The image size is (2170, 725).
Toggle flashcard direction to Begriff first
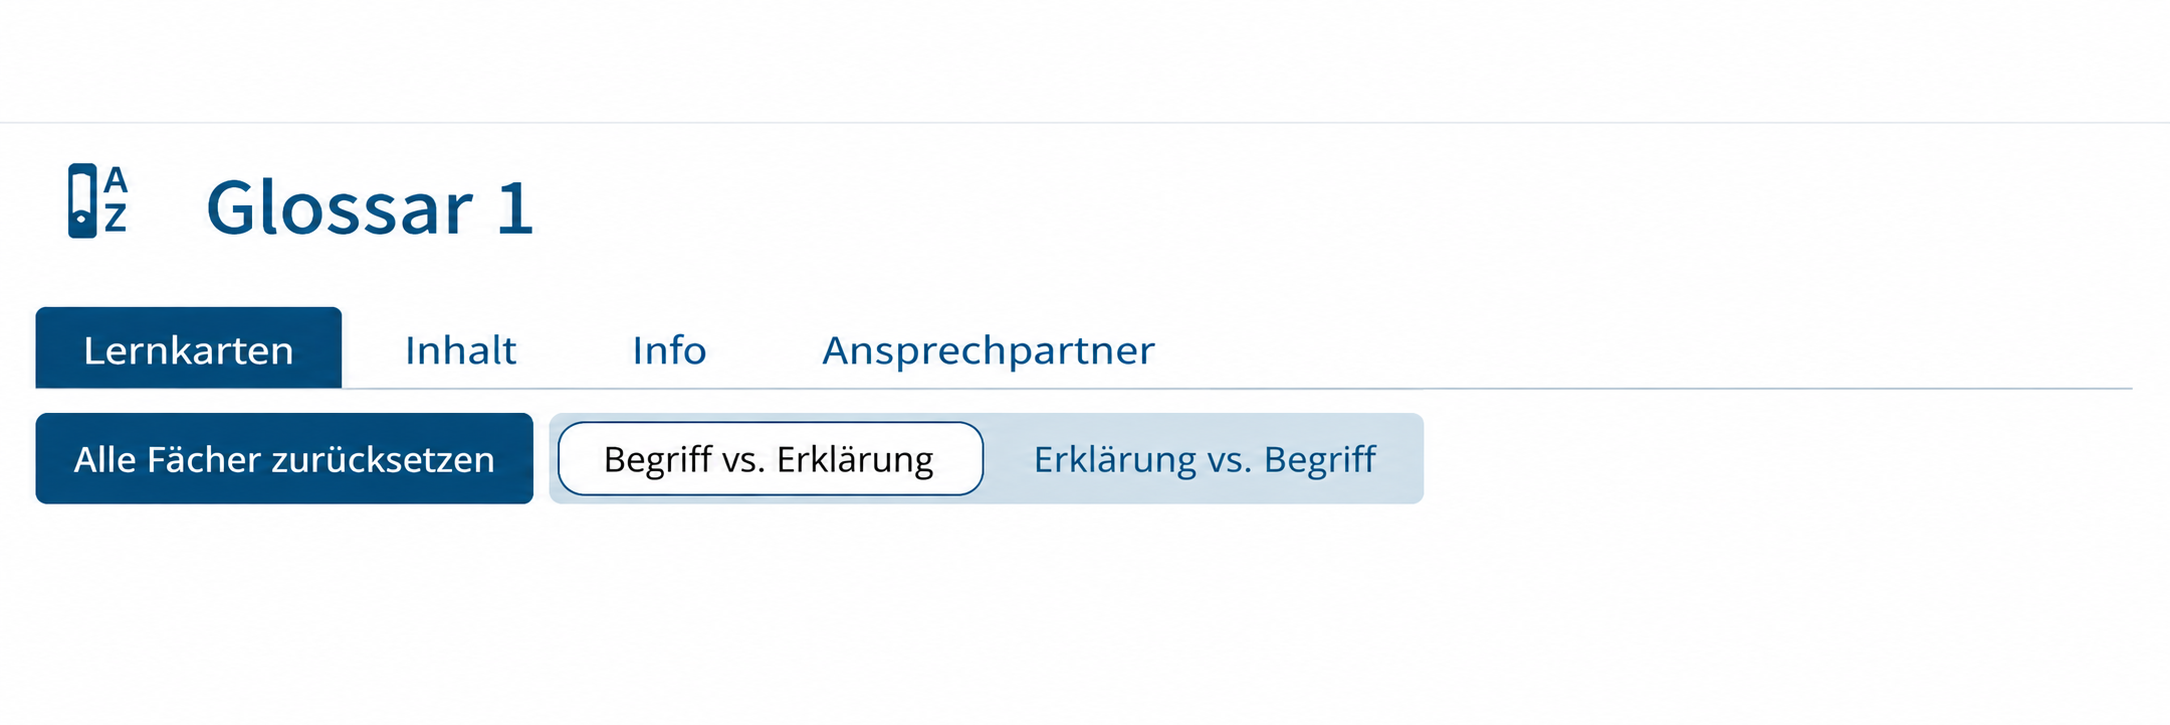tap(769, 459)
